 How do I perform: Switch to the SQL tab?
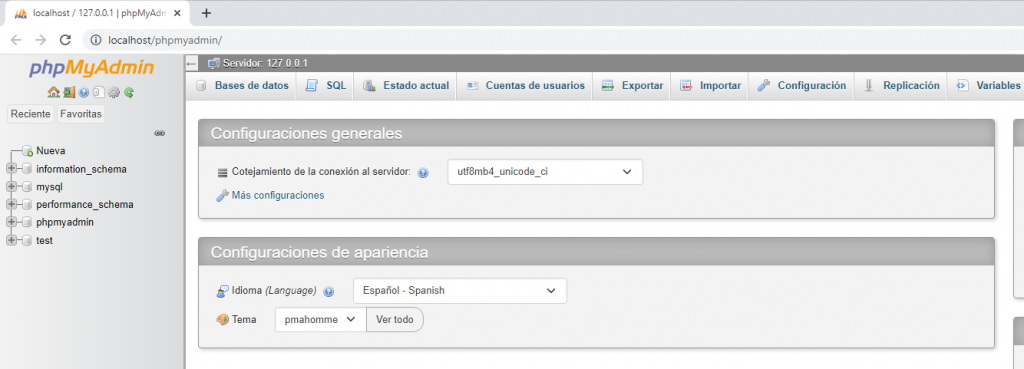pyautogui.click(x=325, y=86)
